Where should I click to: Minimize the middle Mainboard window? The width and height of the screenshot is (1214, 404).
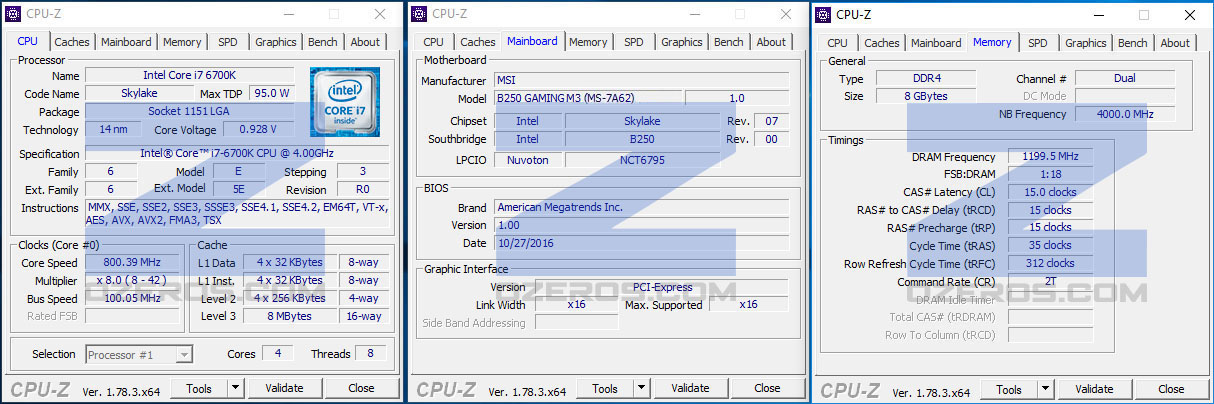click(x=692, y=14)
